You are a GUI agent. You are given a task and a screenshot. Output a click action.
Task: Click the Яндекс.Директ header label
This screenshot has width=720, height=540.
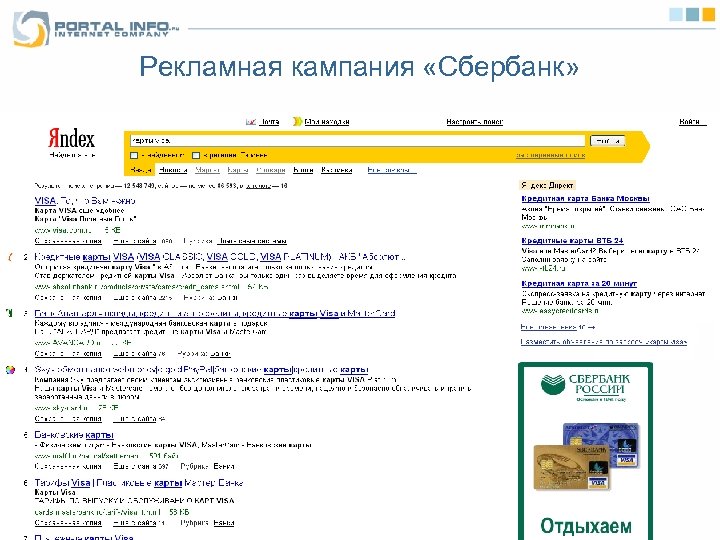[547, 185]
